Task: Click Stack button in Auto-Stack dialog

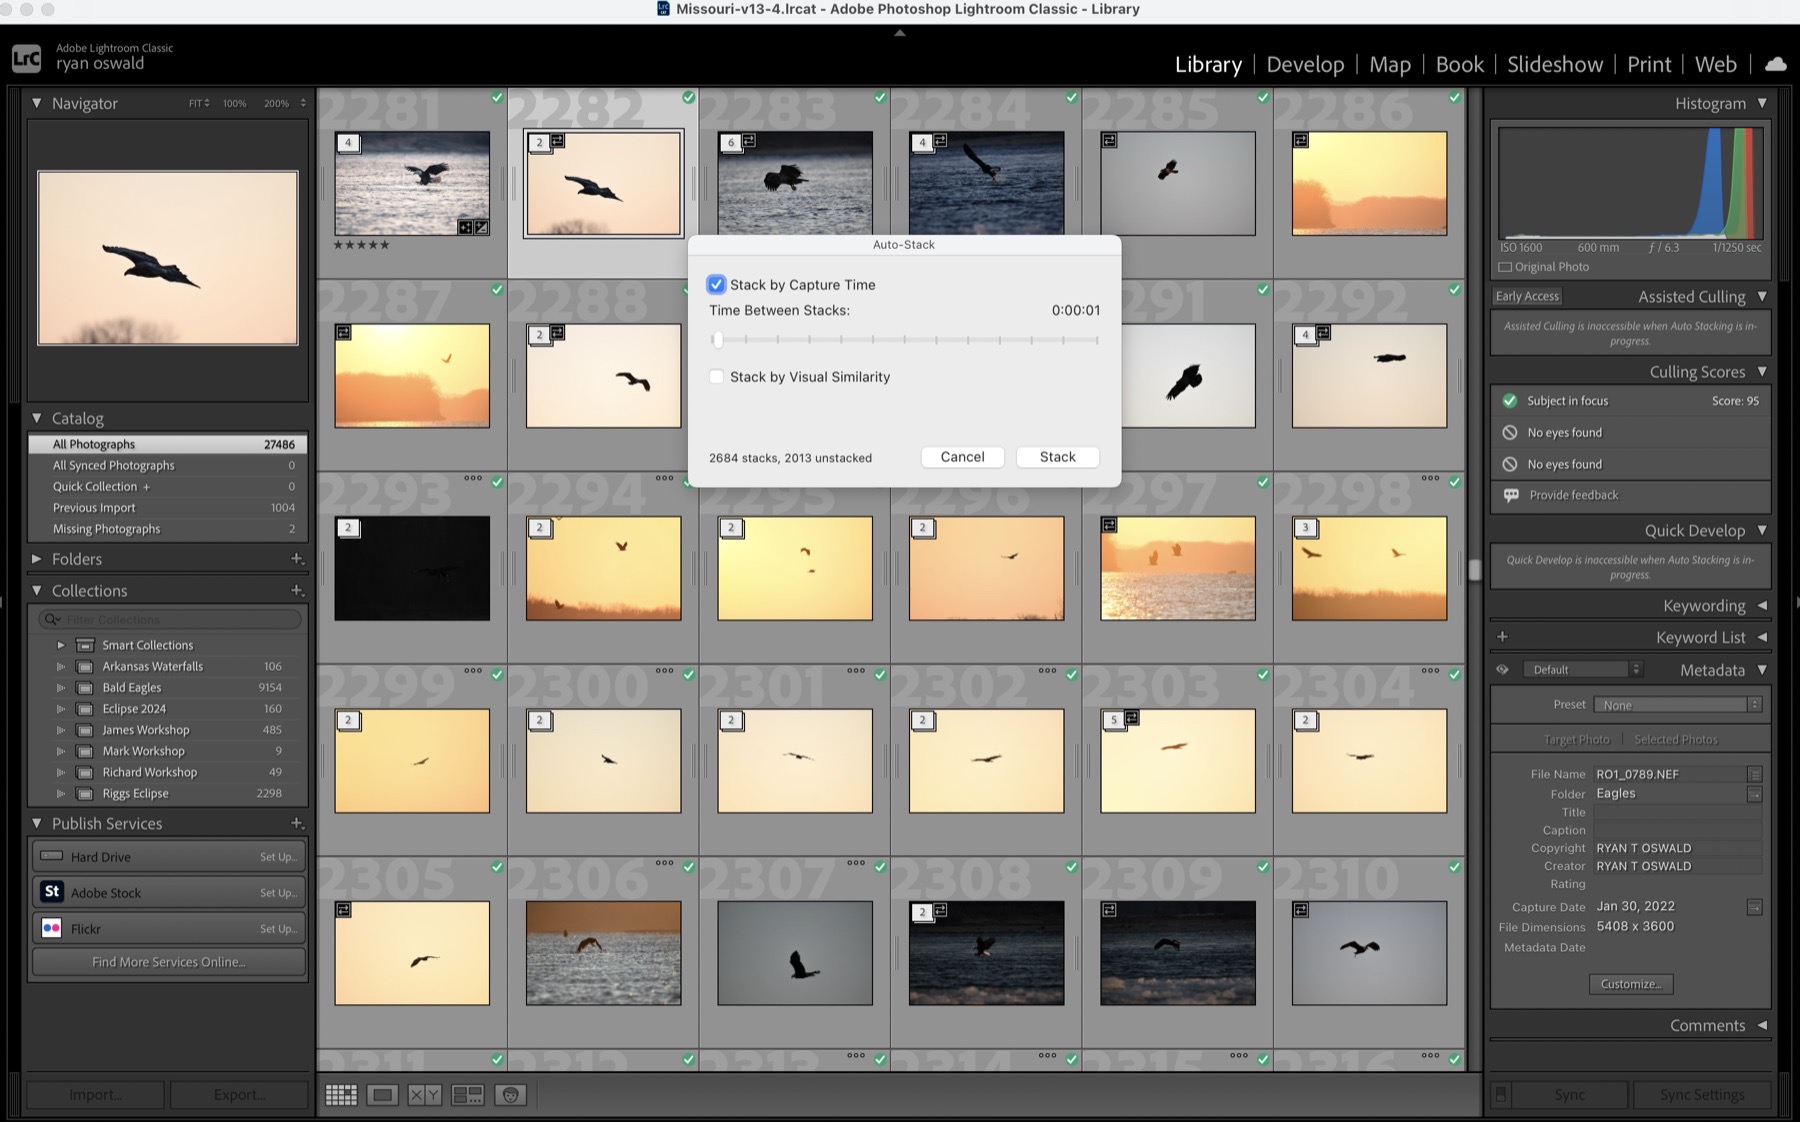Action: click(1057, 457)
